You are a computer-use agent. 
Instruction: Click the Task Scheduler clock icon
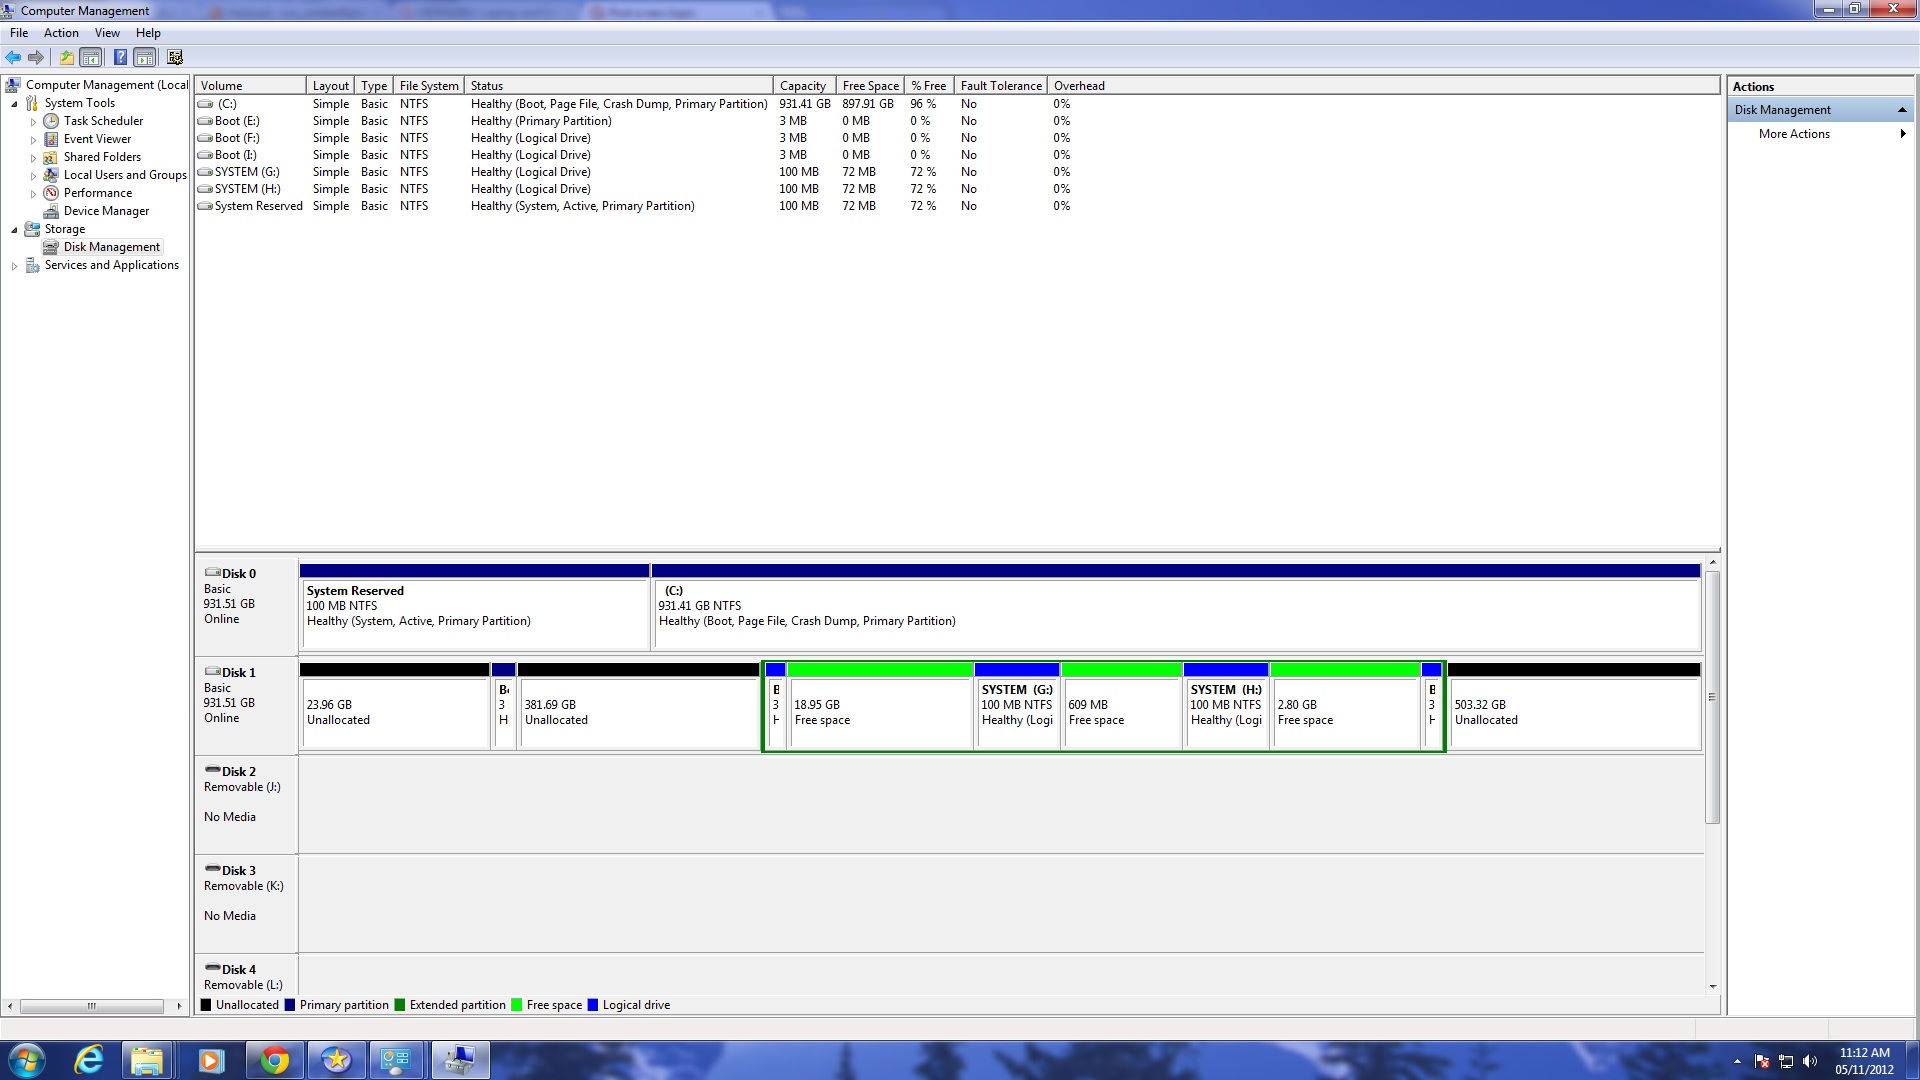click(51, 121)
